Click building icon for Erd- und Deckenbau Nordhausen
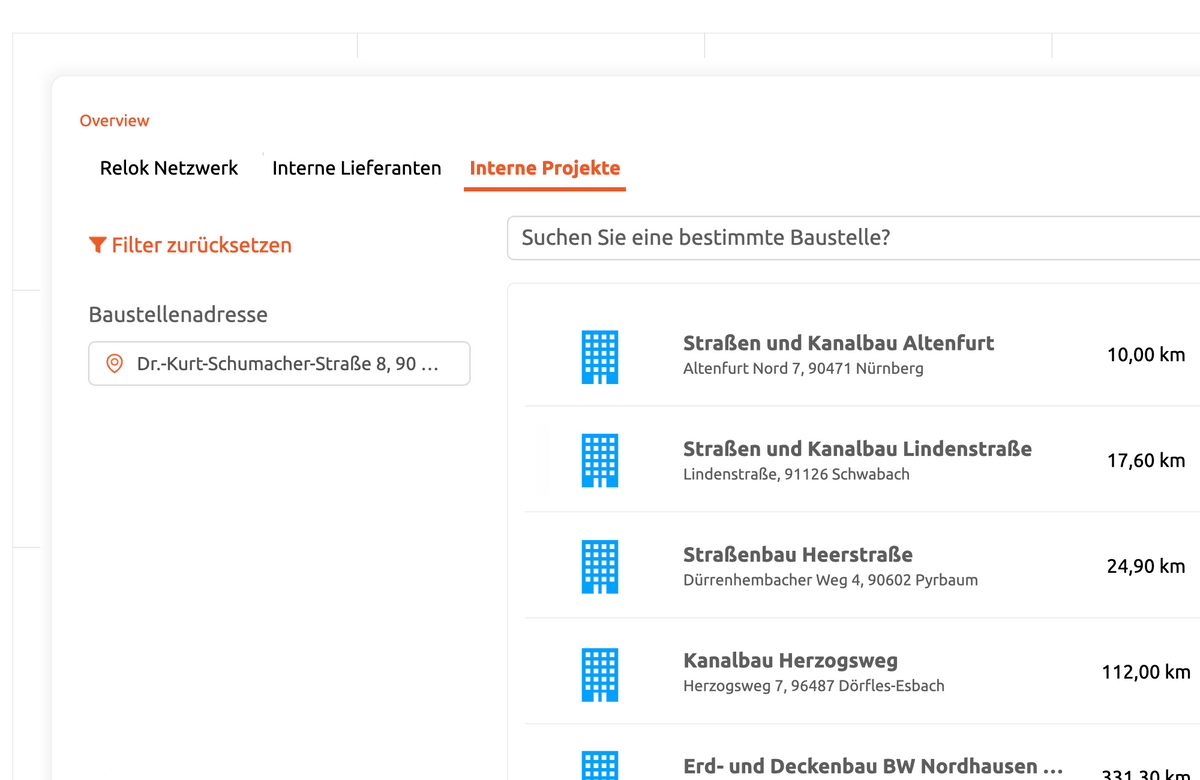 click(599, 766)
